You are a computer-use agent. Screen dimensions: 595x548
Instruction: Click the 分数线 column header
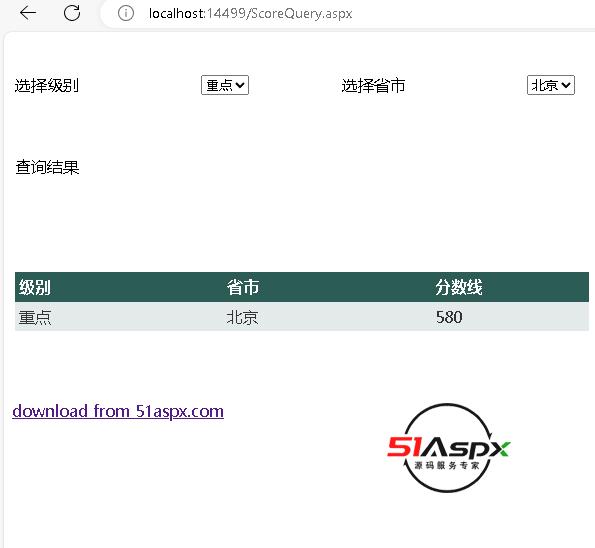459,287
